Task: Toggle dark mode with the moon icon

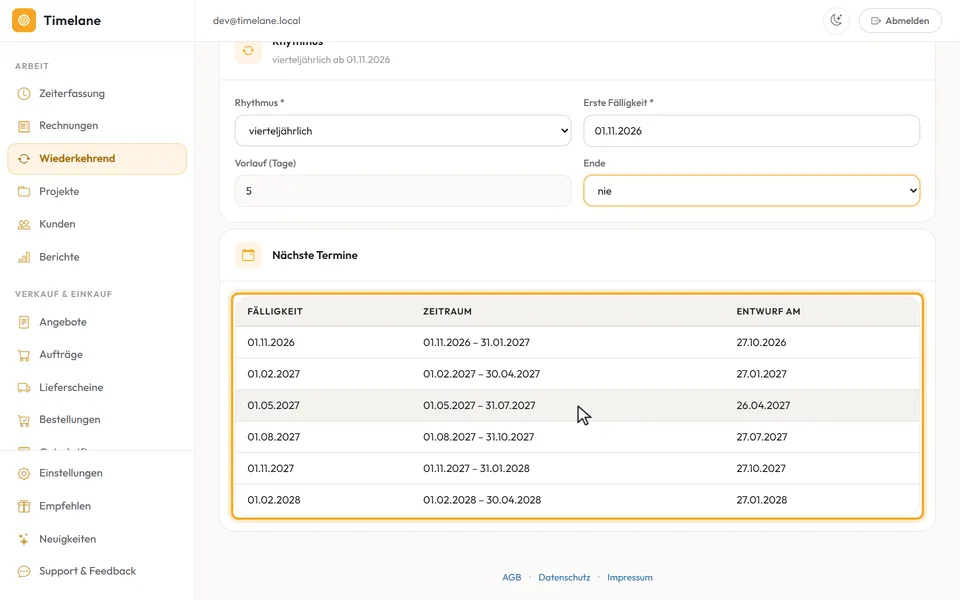Action: pos(836,20)
